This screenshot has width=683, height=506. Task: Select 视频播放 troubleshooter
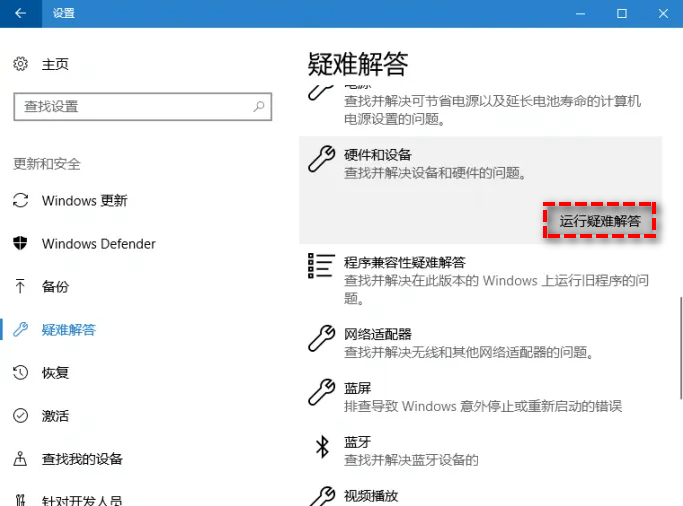coord(371,496)
